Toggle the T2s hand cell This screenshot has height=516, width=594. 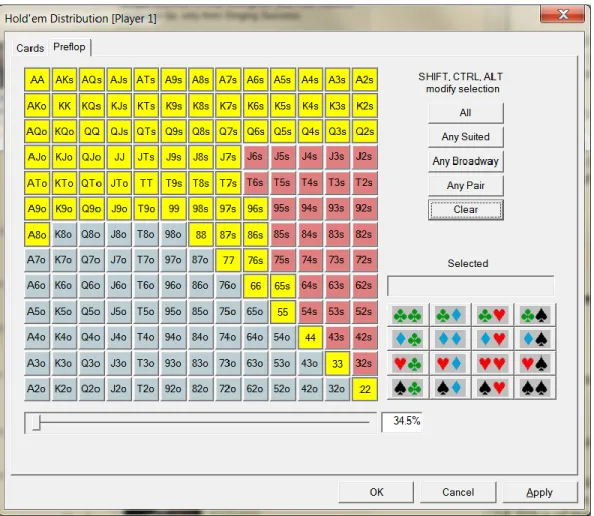364,183
